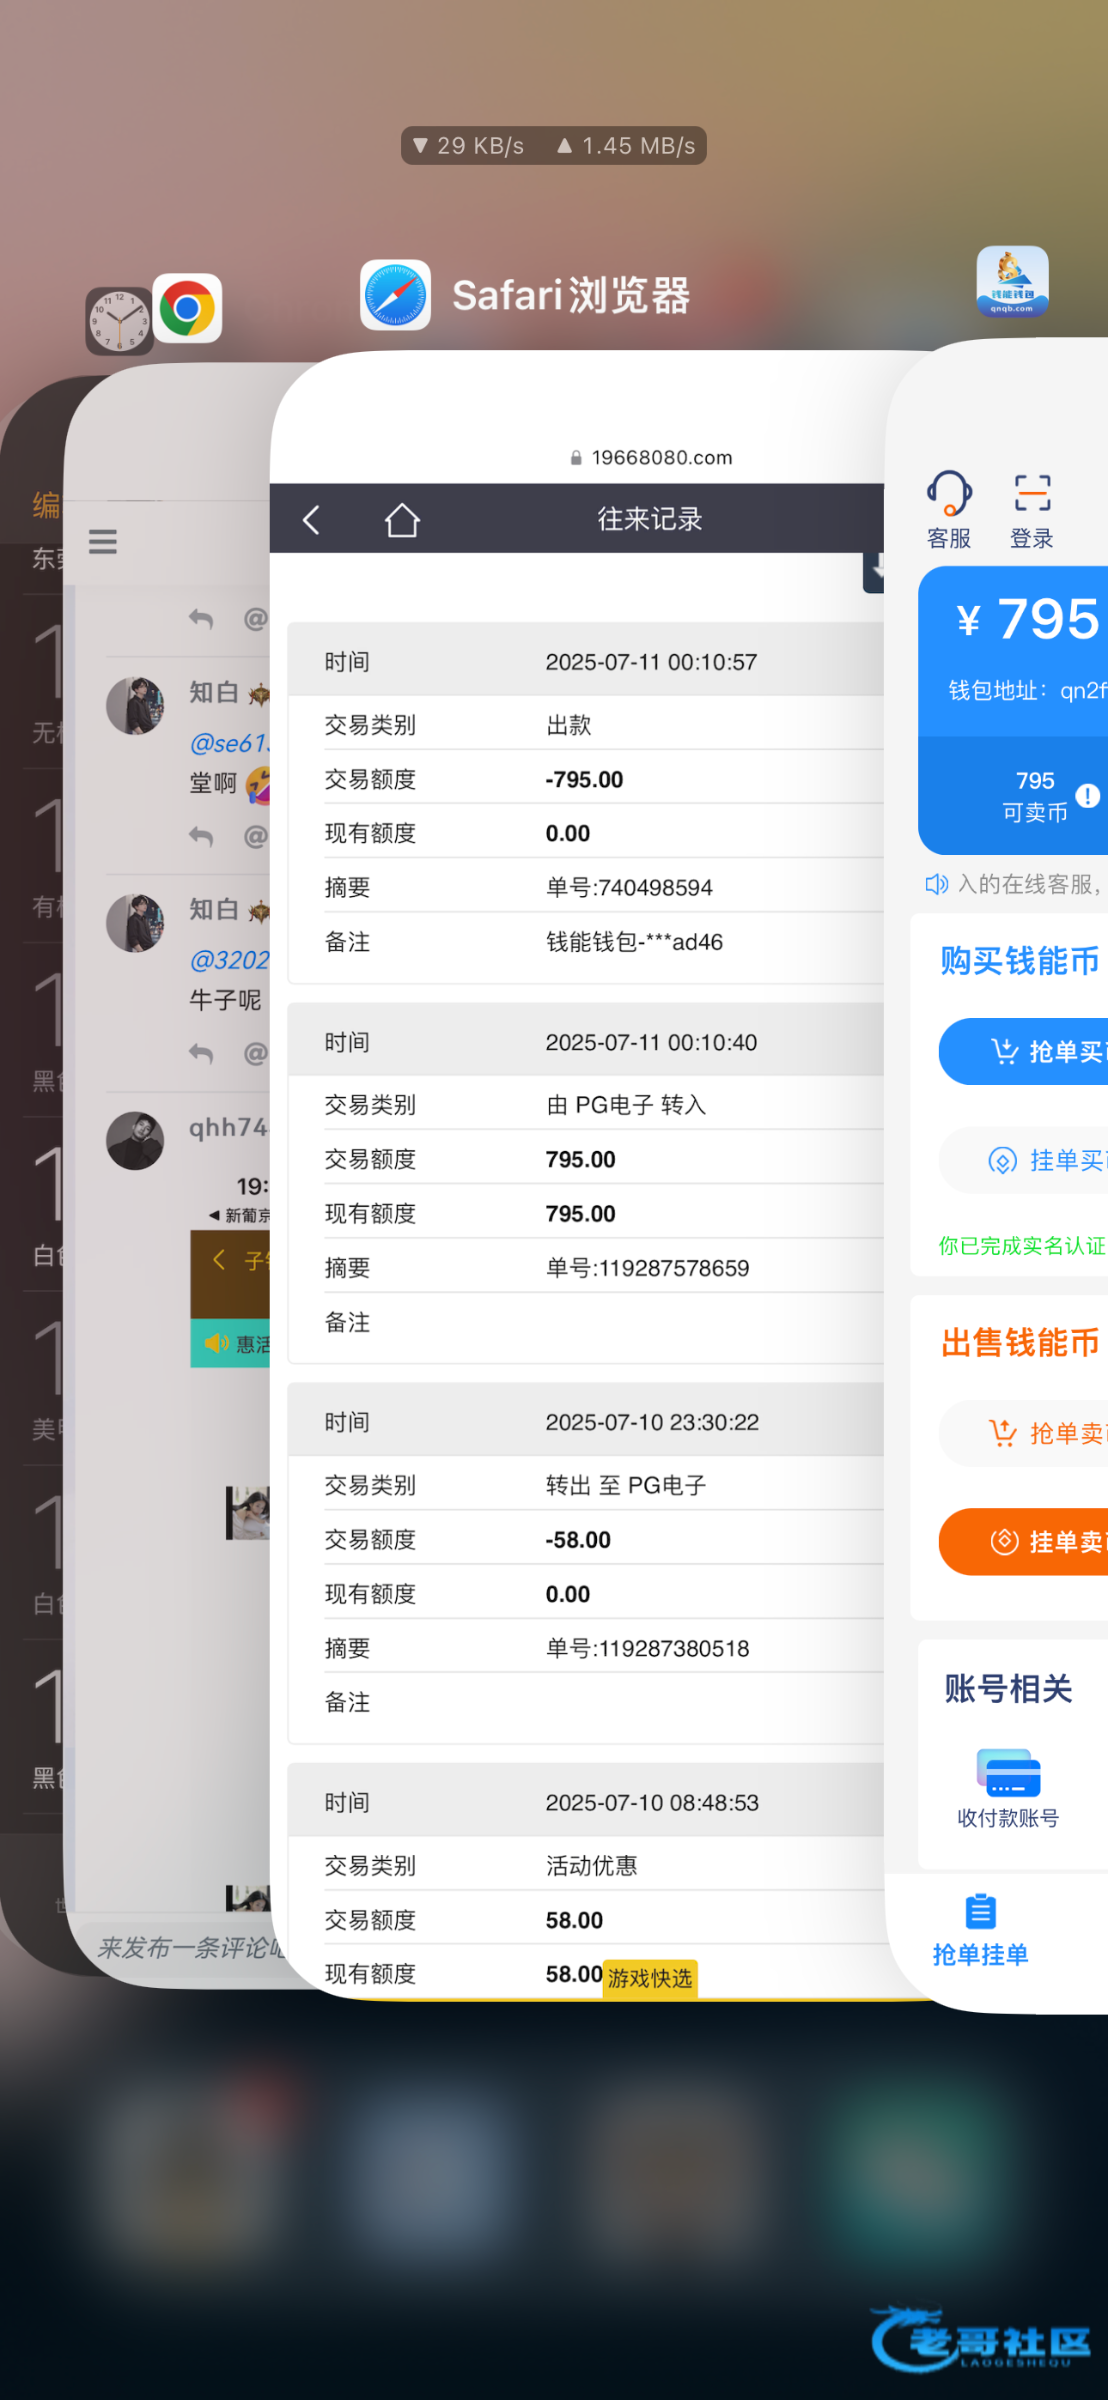Tap the 抢单卖 outlined button

click(1040, 1433)
